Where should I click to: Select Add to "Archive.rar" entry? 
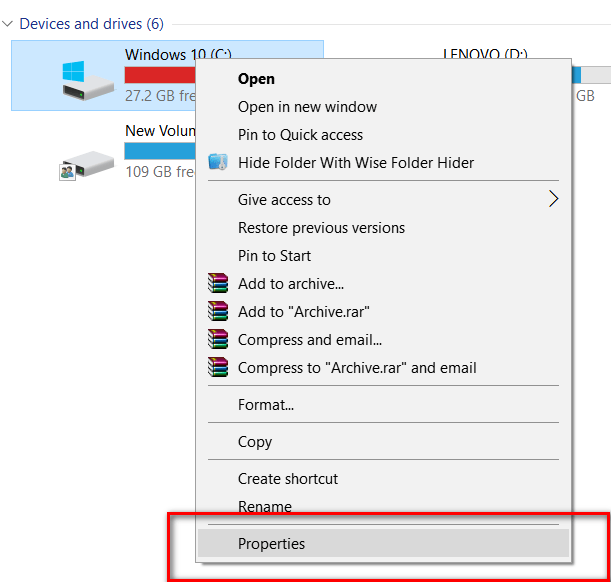(383, 312)
